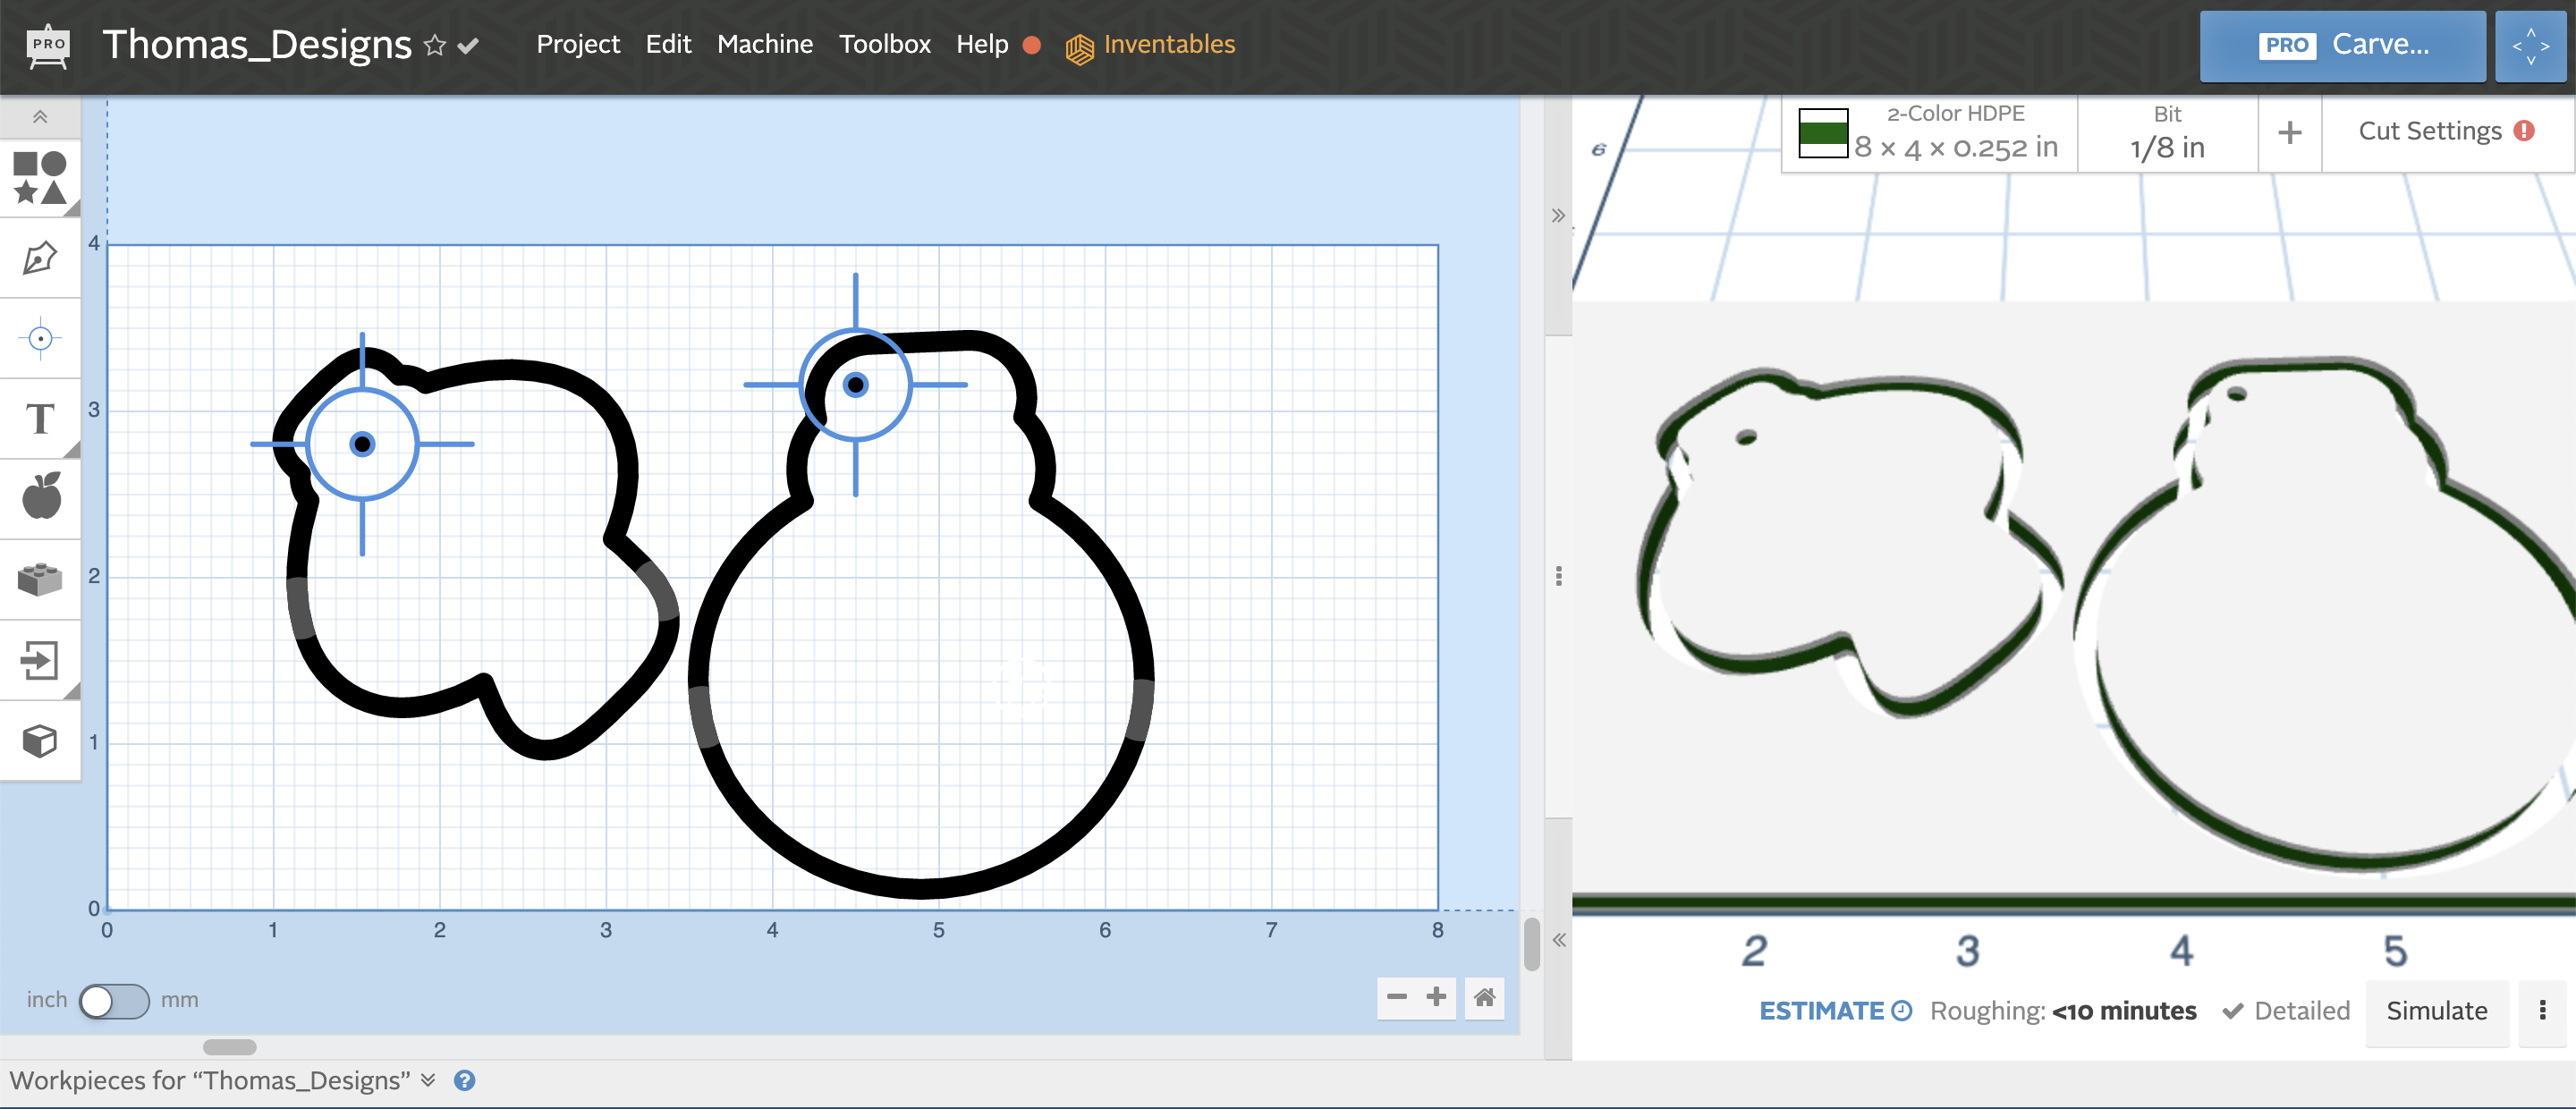The height and width of the screenshot is (1109, 2576).
Task: Toggle the Detailed estimate checkmark
Action: [2234, 1010]
